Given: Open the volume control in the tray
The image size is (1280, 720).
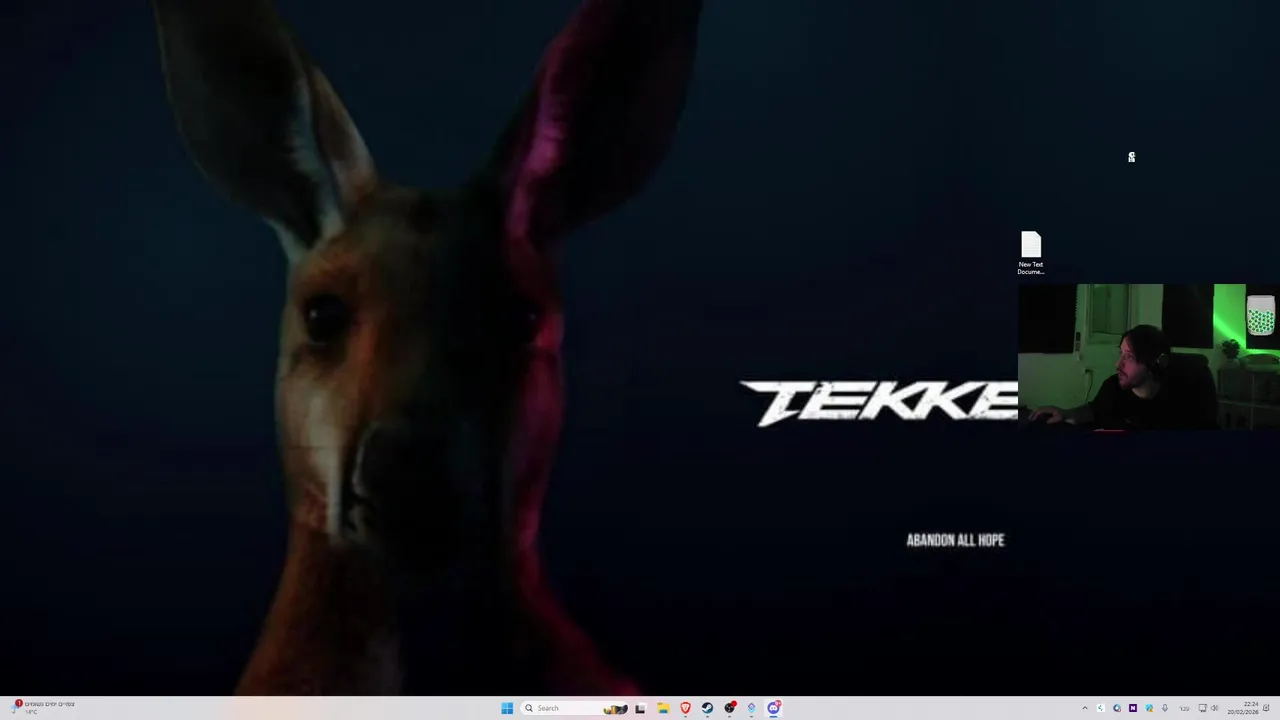Looking at the screenshot, I should pos(1215,708).
